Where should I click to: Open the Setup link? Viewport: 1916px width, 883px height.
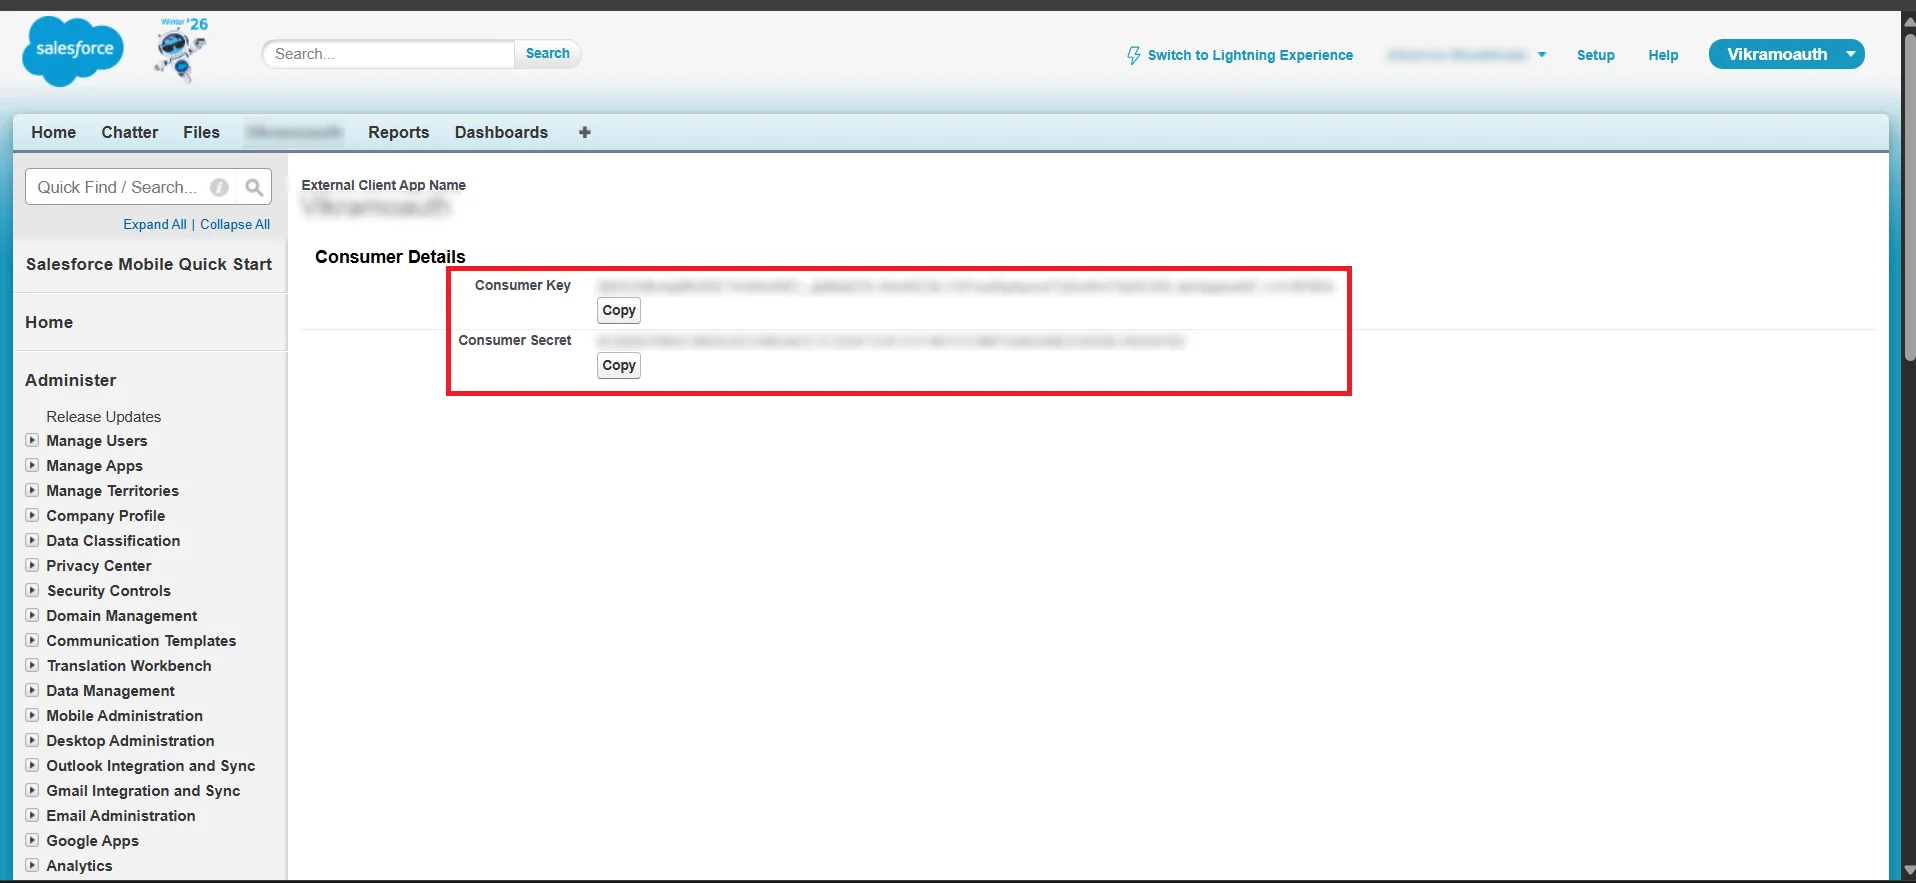1595,55
